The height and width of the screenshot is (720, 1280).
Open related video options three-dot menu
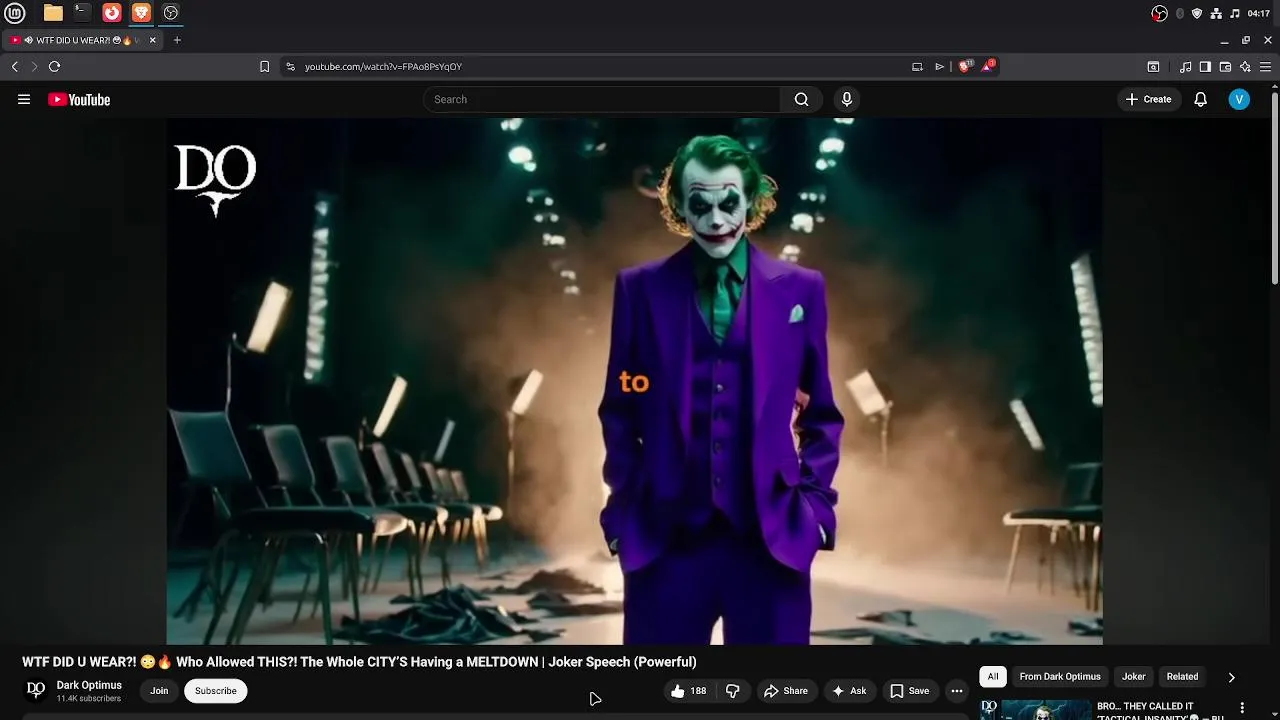point(1243,708)
